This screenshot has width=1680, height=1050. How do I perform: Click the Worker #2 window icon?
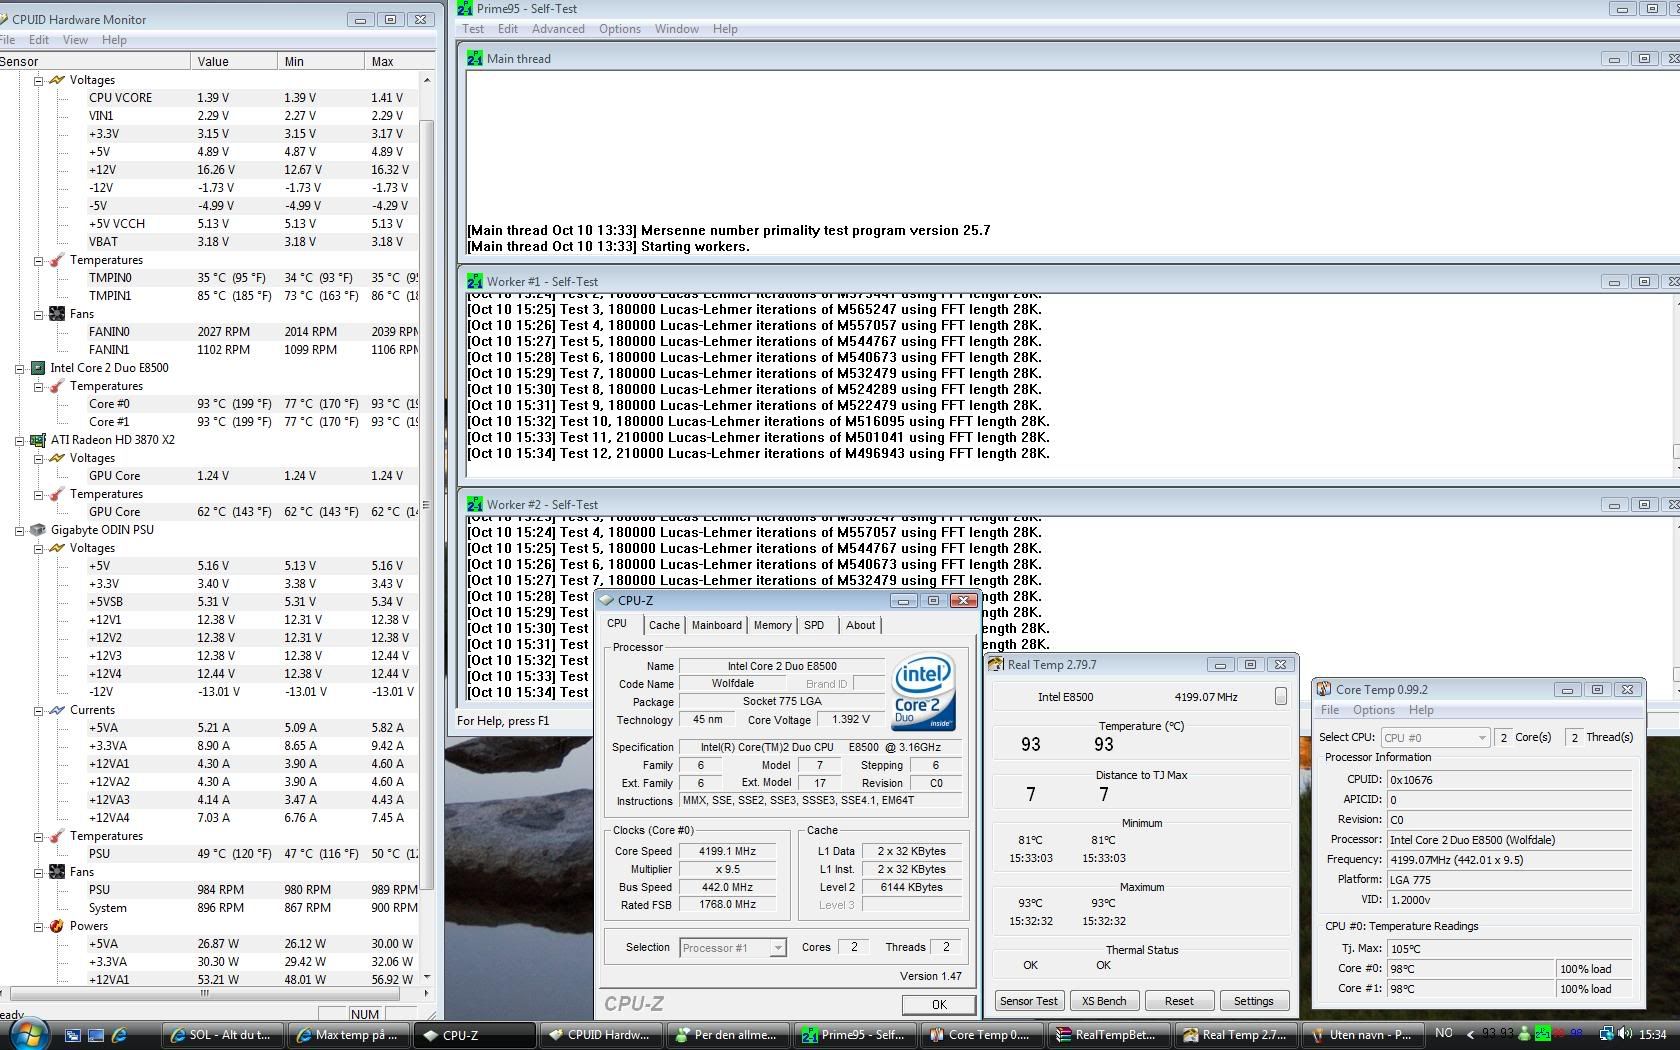[x=475, y=505]
